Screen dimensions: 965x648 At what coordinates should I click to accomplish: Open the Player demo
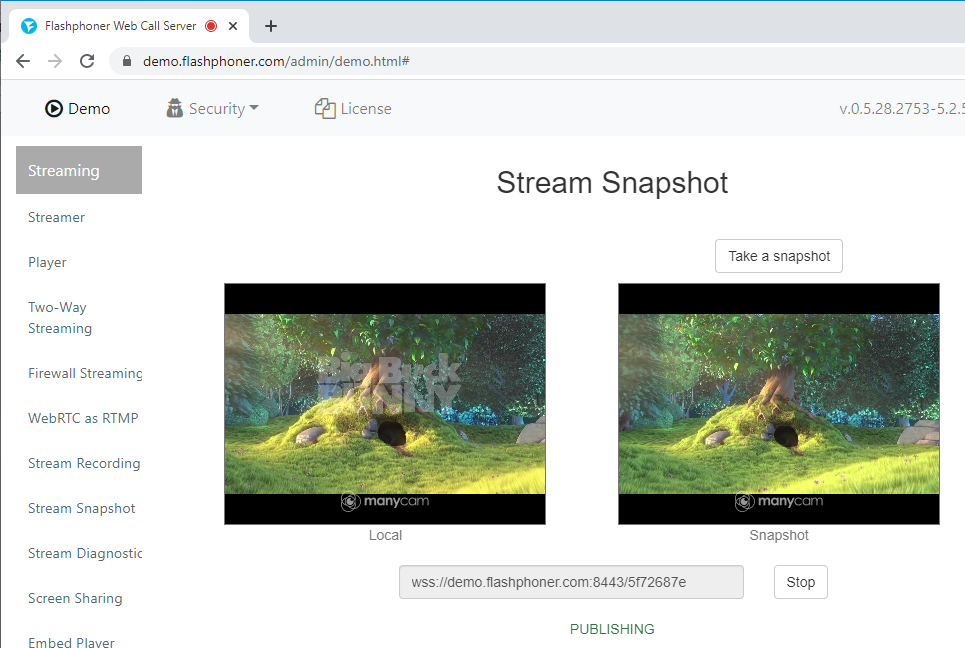(47, 262)
